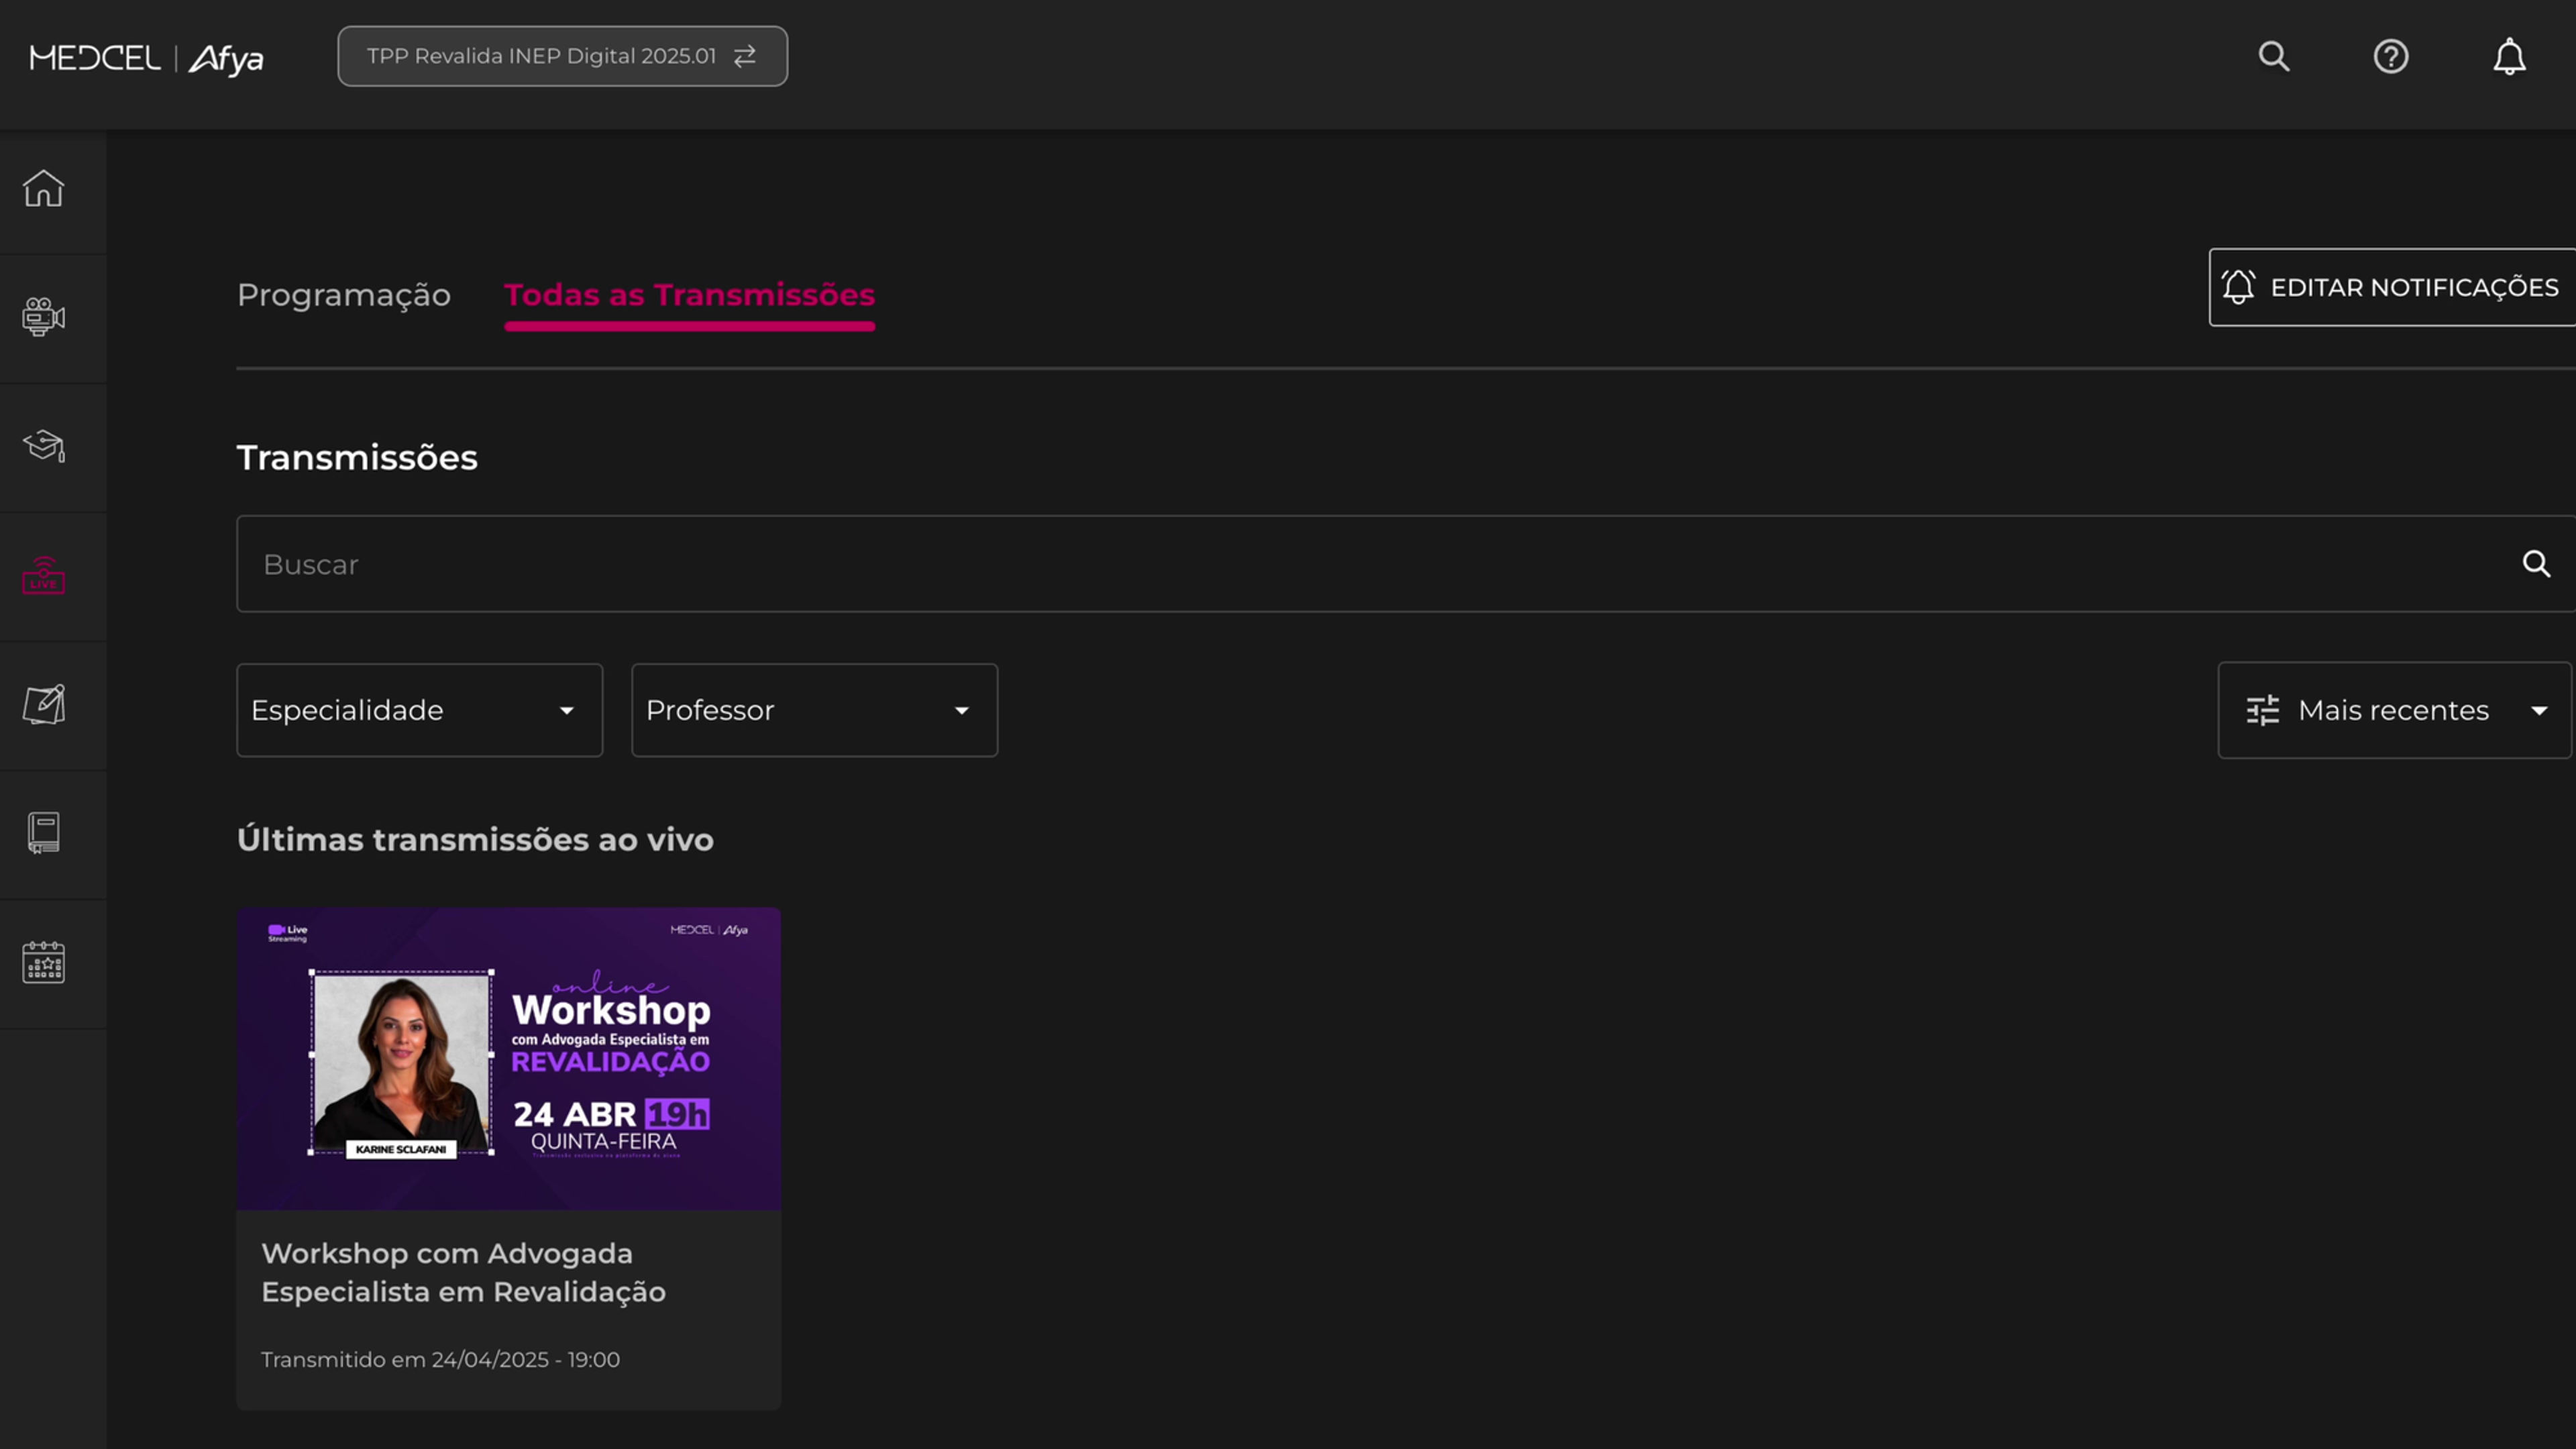Expand the Professor dropdown
The width and height of the screenshot is (2576, 1449).
click(814, 710)
